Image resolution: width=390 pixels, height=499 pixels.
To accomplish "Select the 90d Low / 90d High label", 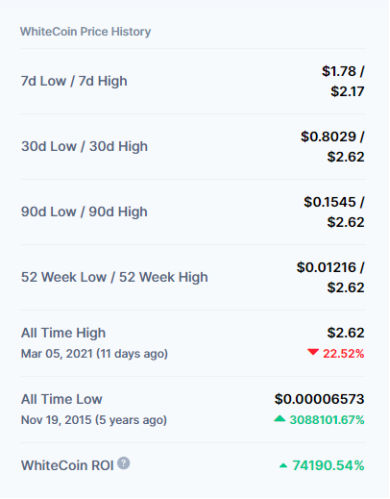I will (84, 212).
